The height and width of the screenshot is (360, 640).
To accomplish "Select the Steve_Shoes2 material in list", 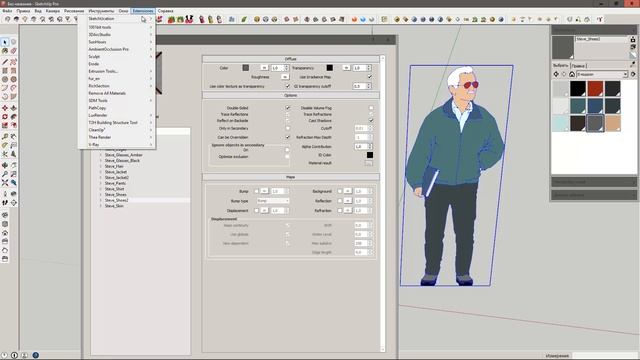I will click(117, 200).
